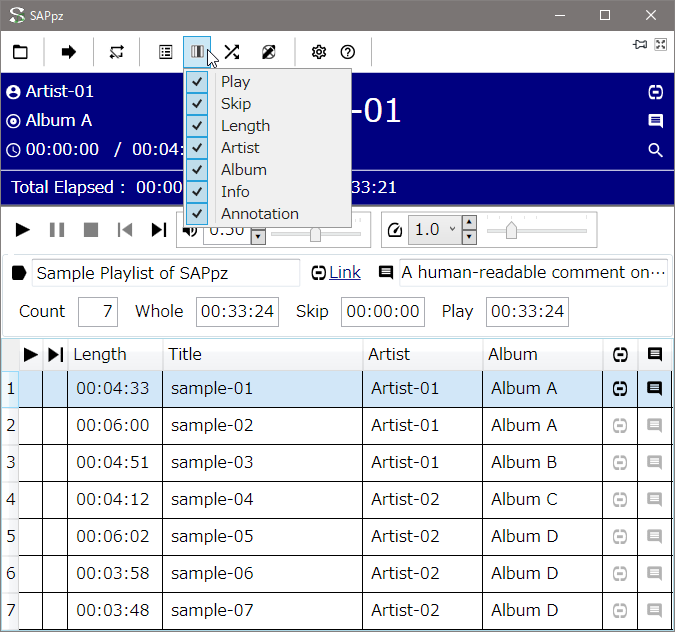Click the speed slider thumb
The height and width of the screenshot is (632, 675).
[511, 230]
